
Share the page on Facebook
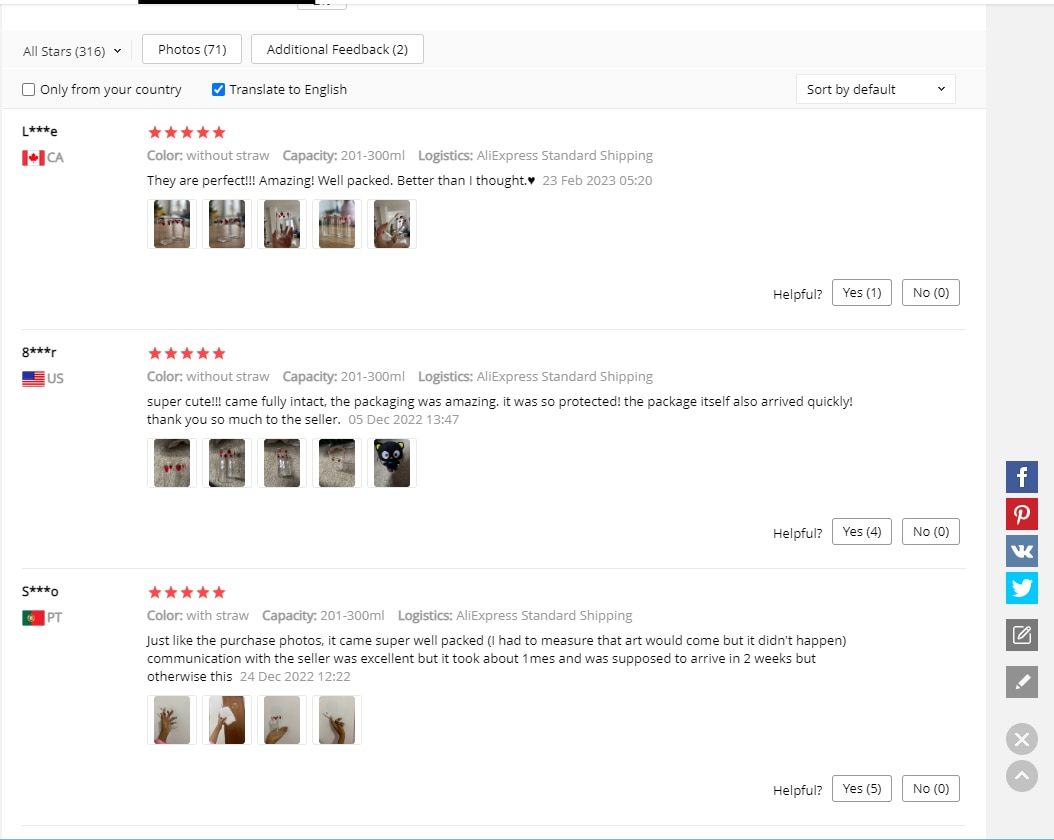click(1022, 477)
